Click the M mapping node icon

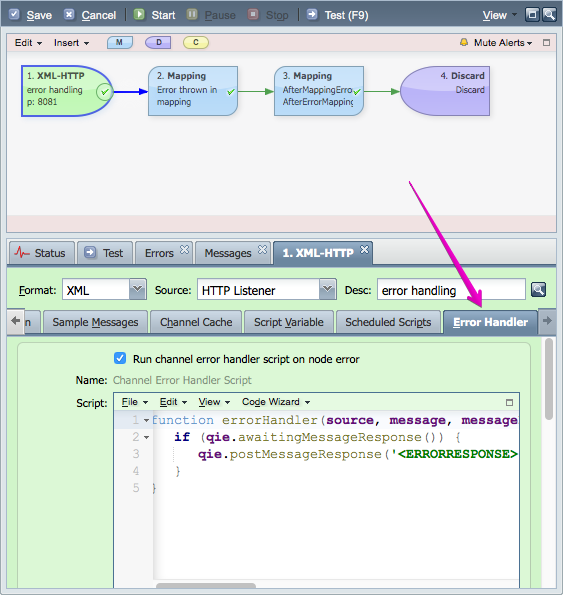pyautogui.click(x=120, y=42)
